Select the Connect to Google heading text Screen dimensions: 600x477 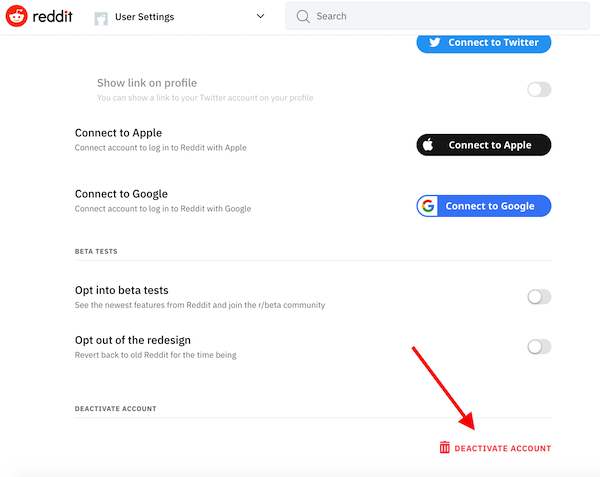click(121, 194)
